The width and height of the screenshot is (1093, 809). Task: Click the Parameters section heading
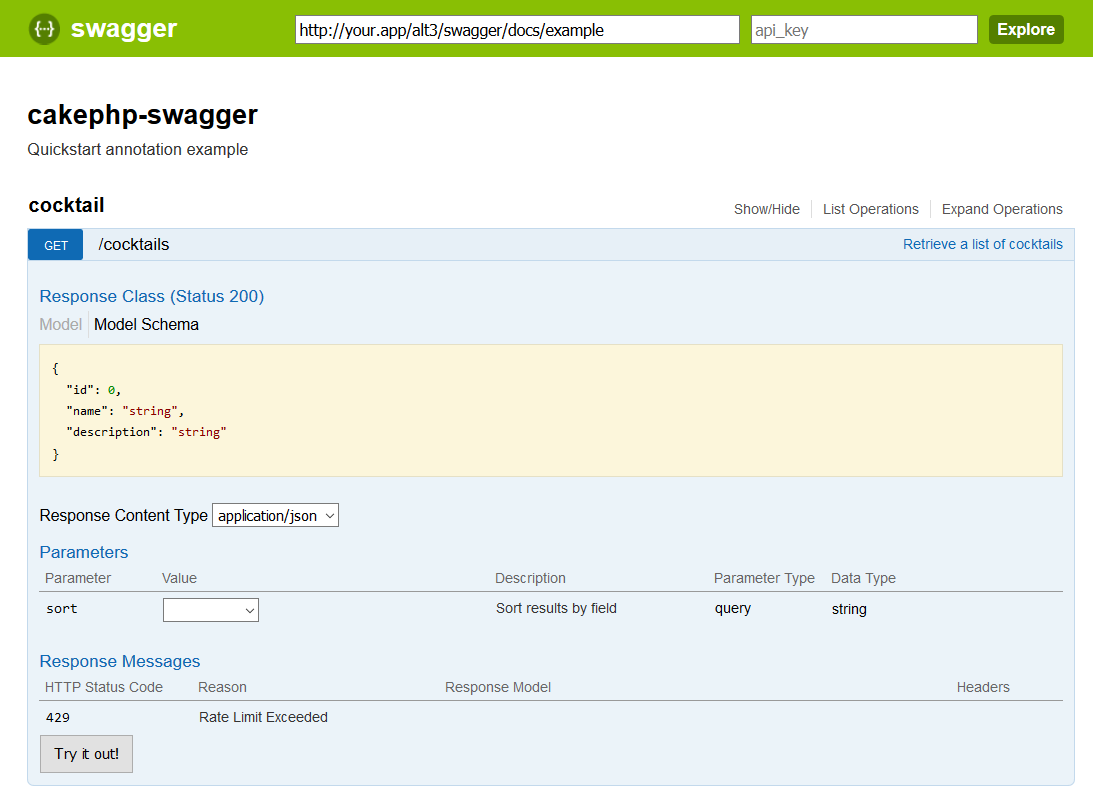pyautogui.click(x=83, y=552)
